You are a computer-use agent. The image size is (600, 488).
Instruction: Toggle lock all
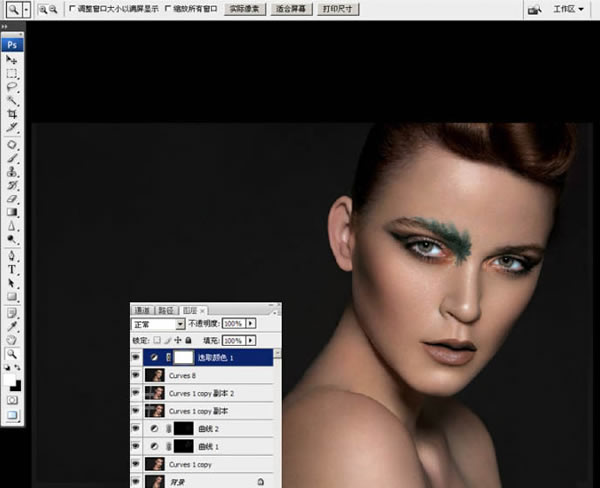pyautogui.click(x=188, y=340)
